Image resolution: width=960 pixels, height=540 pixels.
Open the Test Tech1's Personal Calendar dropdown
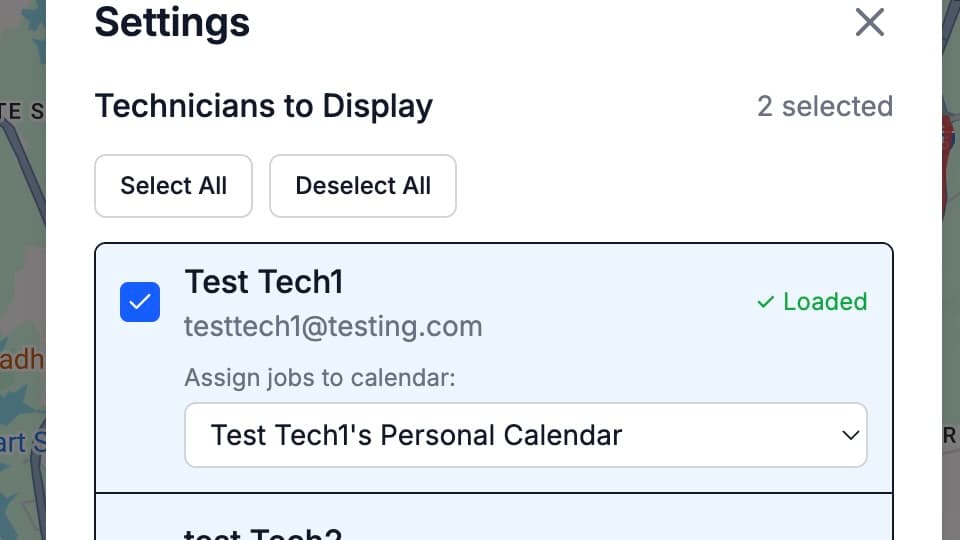(x=525, y=435)
